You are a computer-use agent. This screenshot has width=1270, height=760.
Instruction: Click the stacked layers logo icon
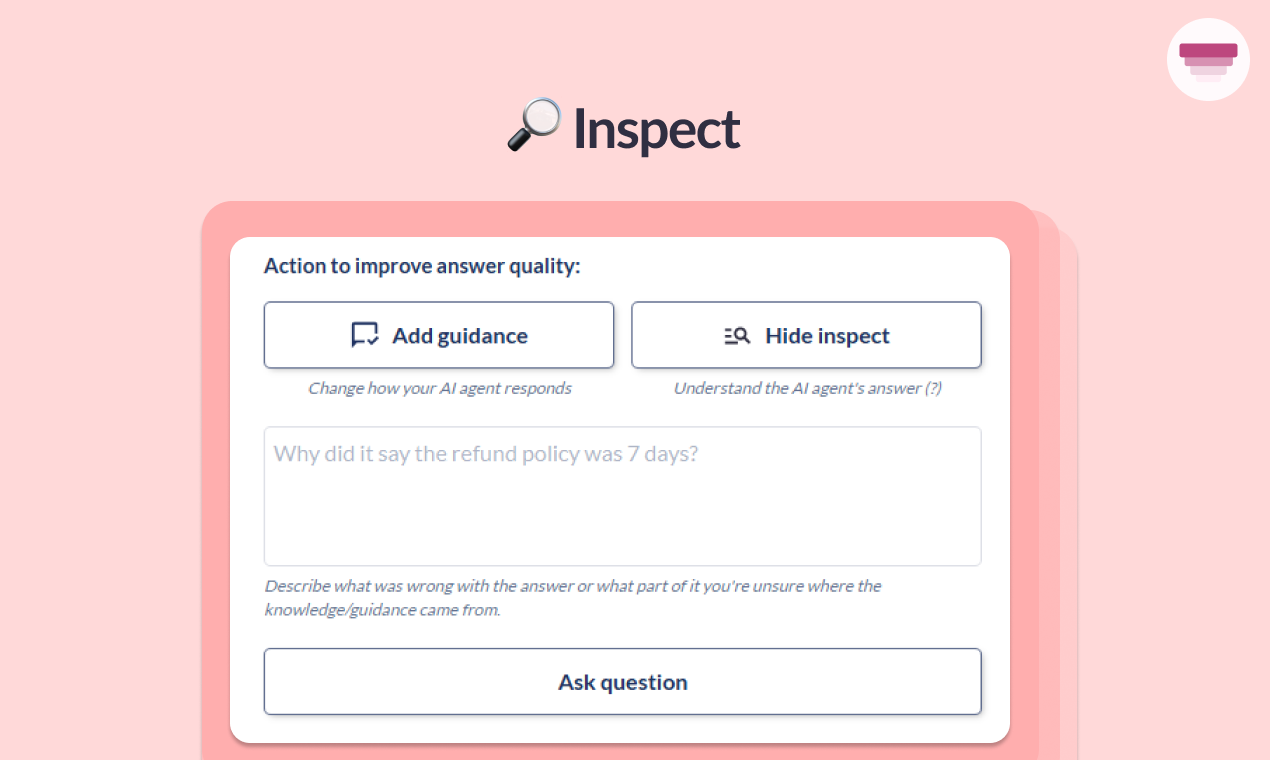coord(1208,59)
